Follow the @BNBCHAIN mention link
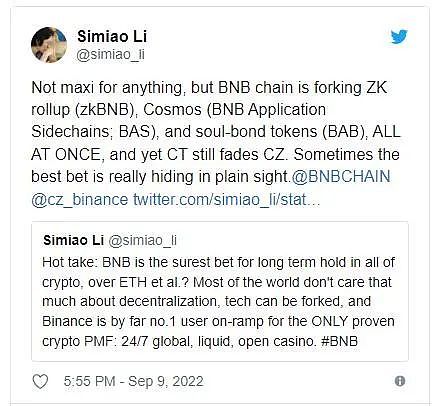The width and height of the screenshot is (434, 406). click(x=341, y=176)
